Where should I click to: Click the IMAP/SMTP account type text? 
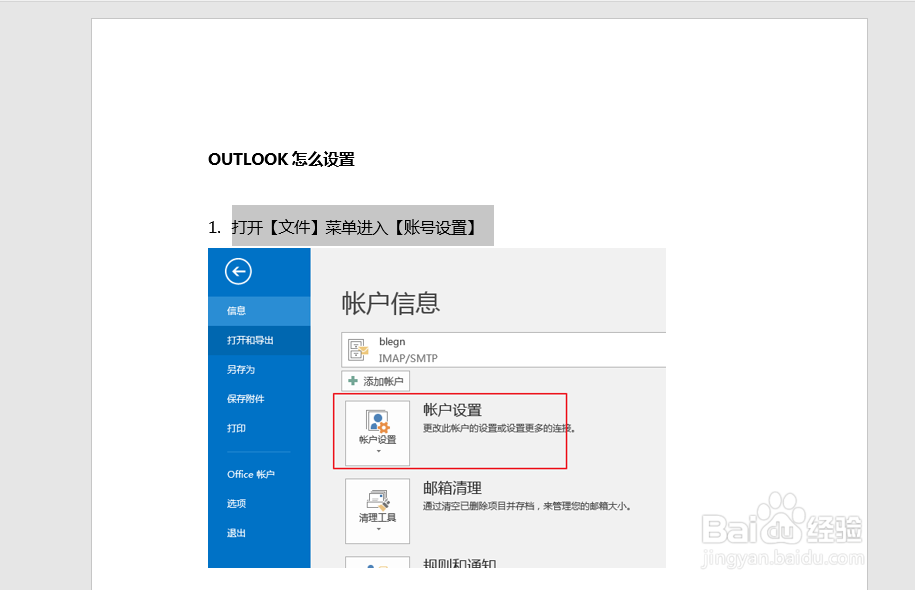point(408,358)
